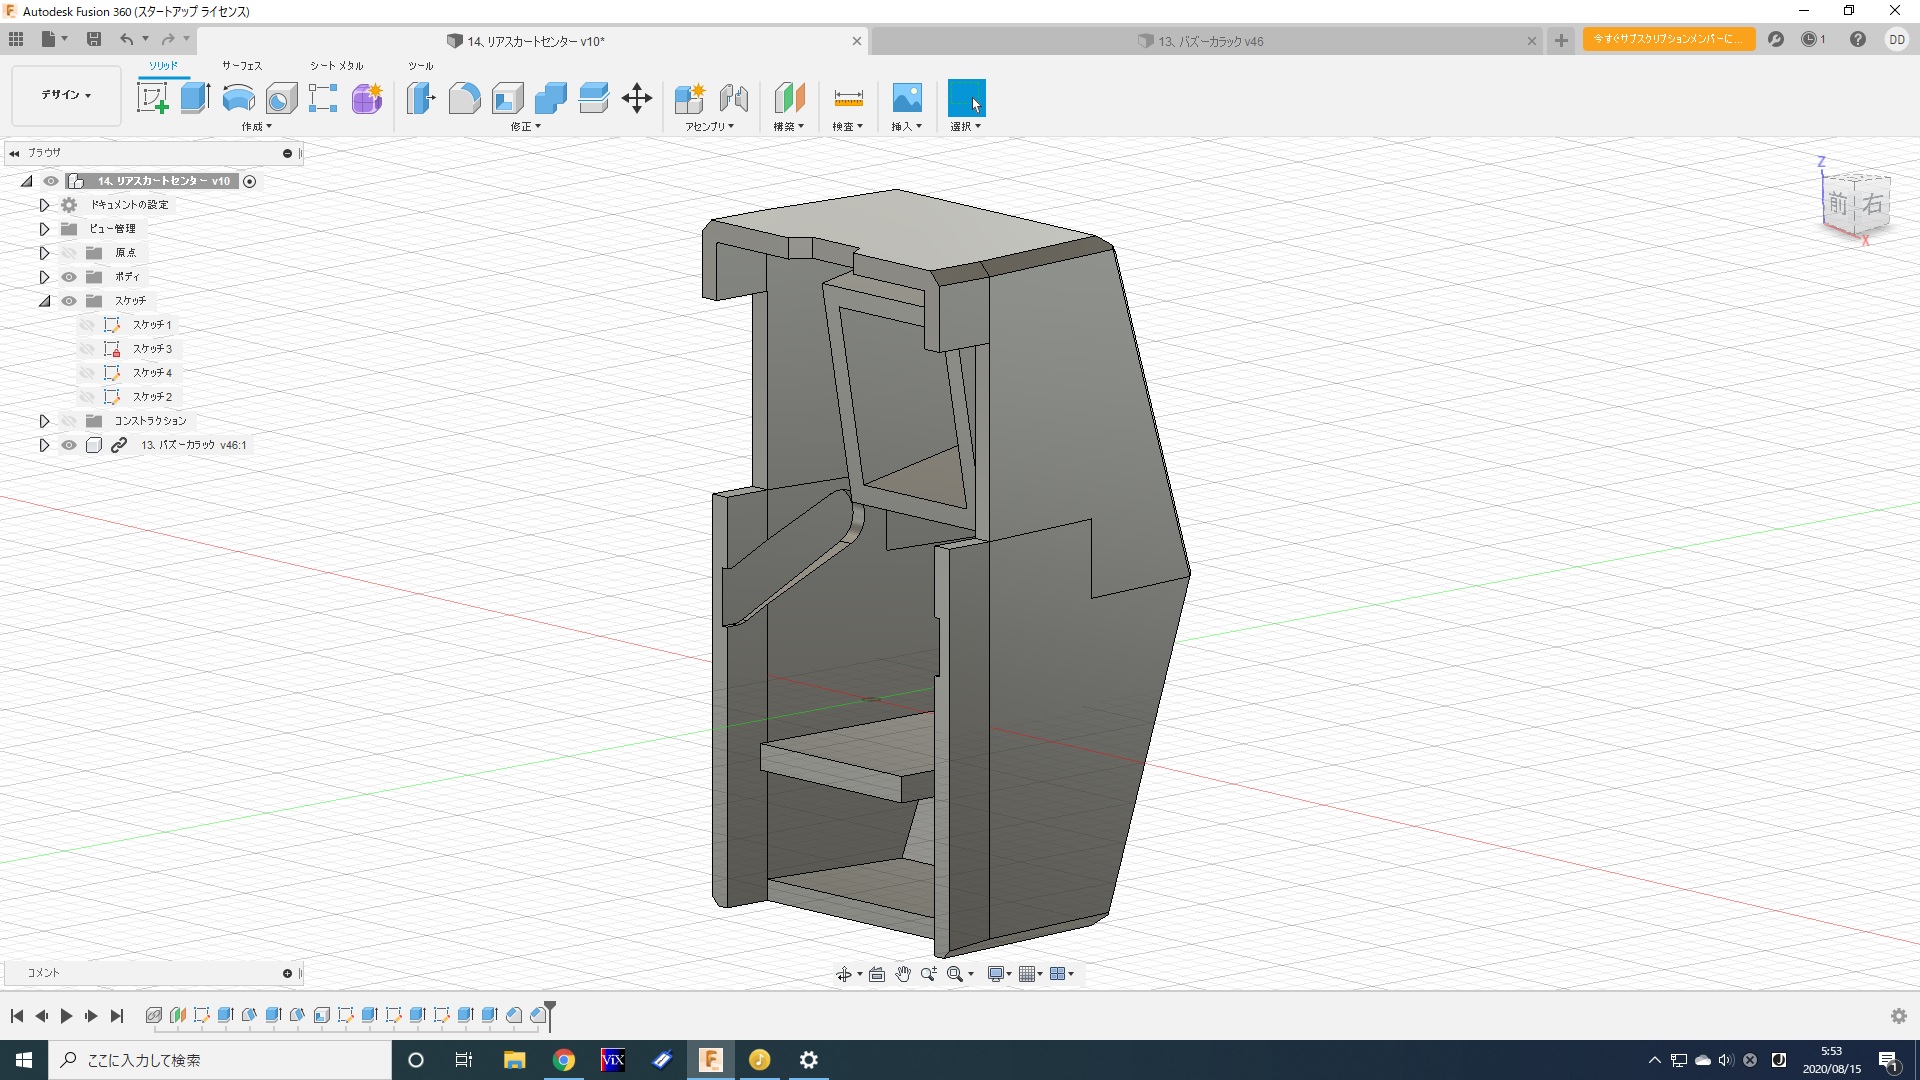Image resolution: width=1920 pixels, height=1080 pixels.
Task: Select the Extrude tool
Action: [195, 98]
